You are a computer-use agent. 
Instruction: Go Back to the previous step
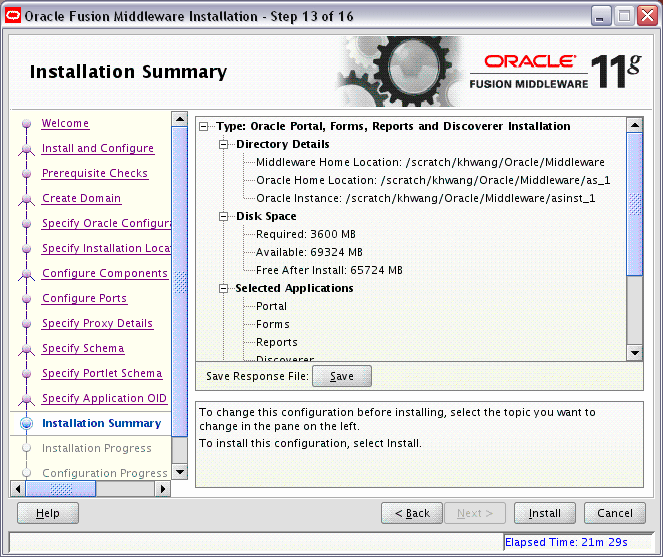[x=412, y=513]
